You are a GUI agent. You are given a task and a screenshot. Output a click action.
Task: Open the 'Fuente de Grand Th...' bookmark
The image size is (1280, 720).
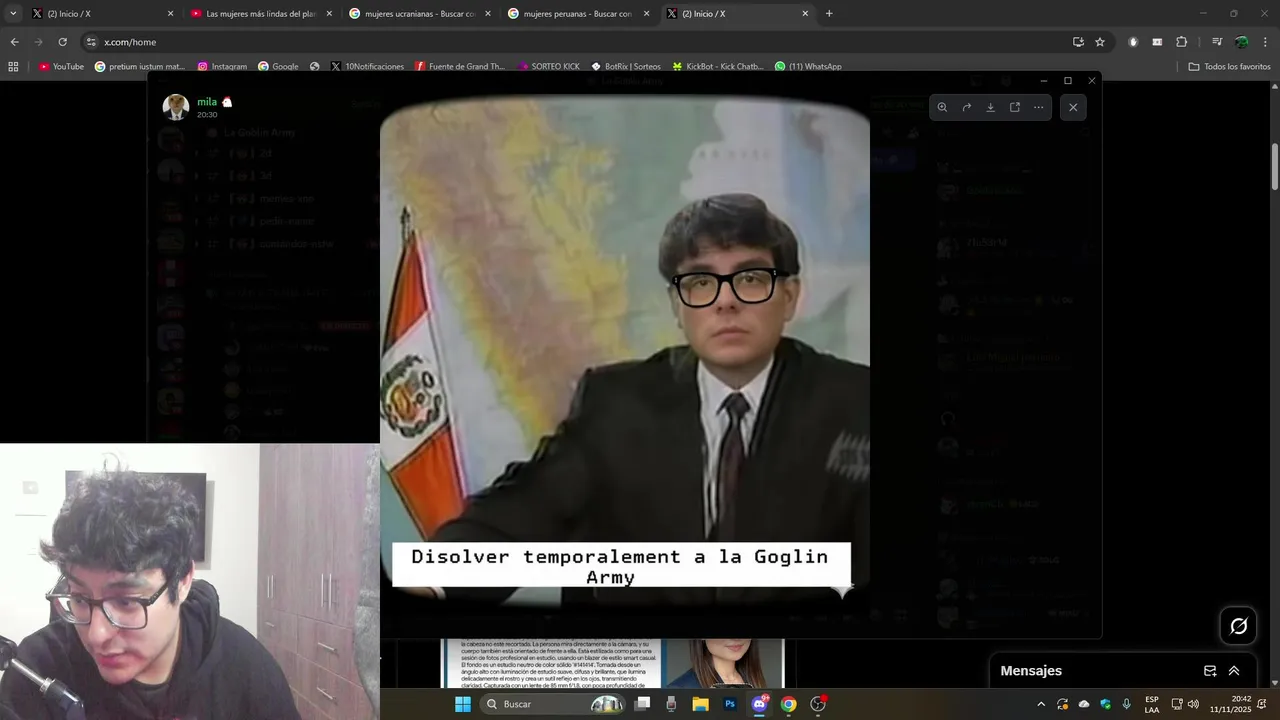(460, 66)
